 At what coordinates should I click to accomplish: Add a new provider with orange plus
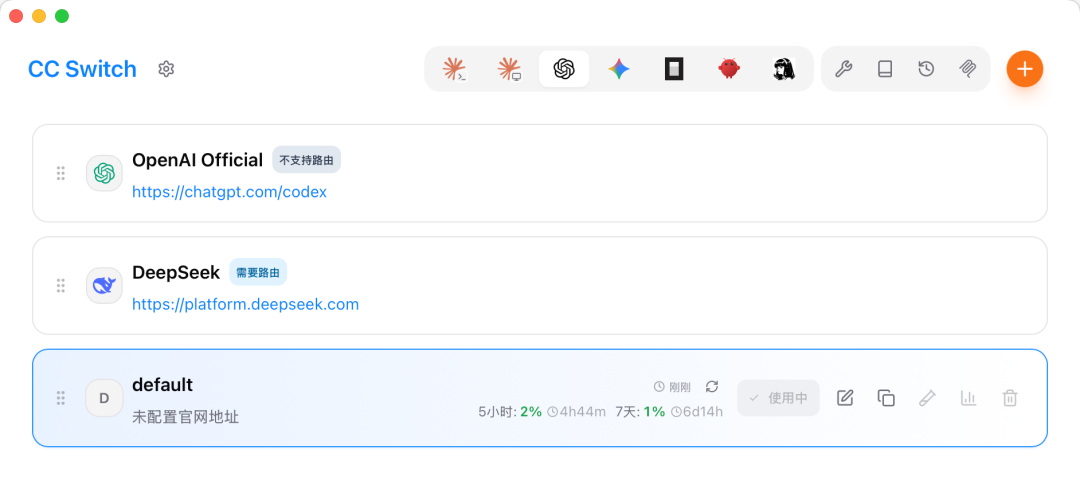(x=1025, y=69)
